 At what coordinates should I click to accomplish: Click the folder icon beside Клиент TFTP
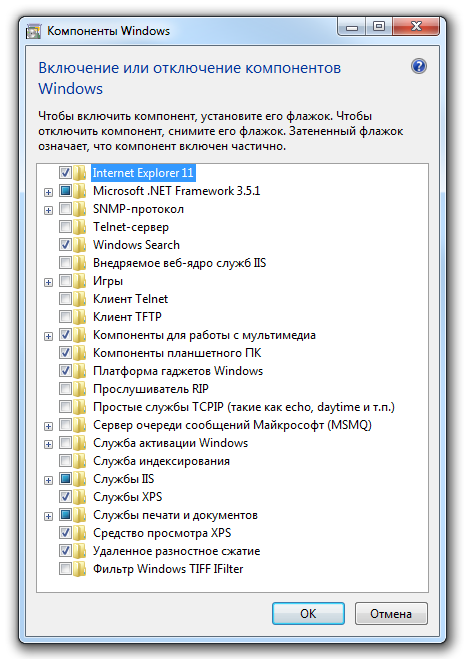click(x=79, y=316)
